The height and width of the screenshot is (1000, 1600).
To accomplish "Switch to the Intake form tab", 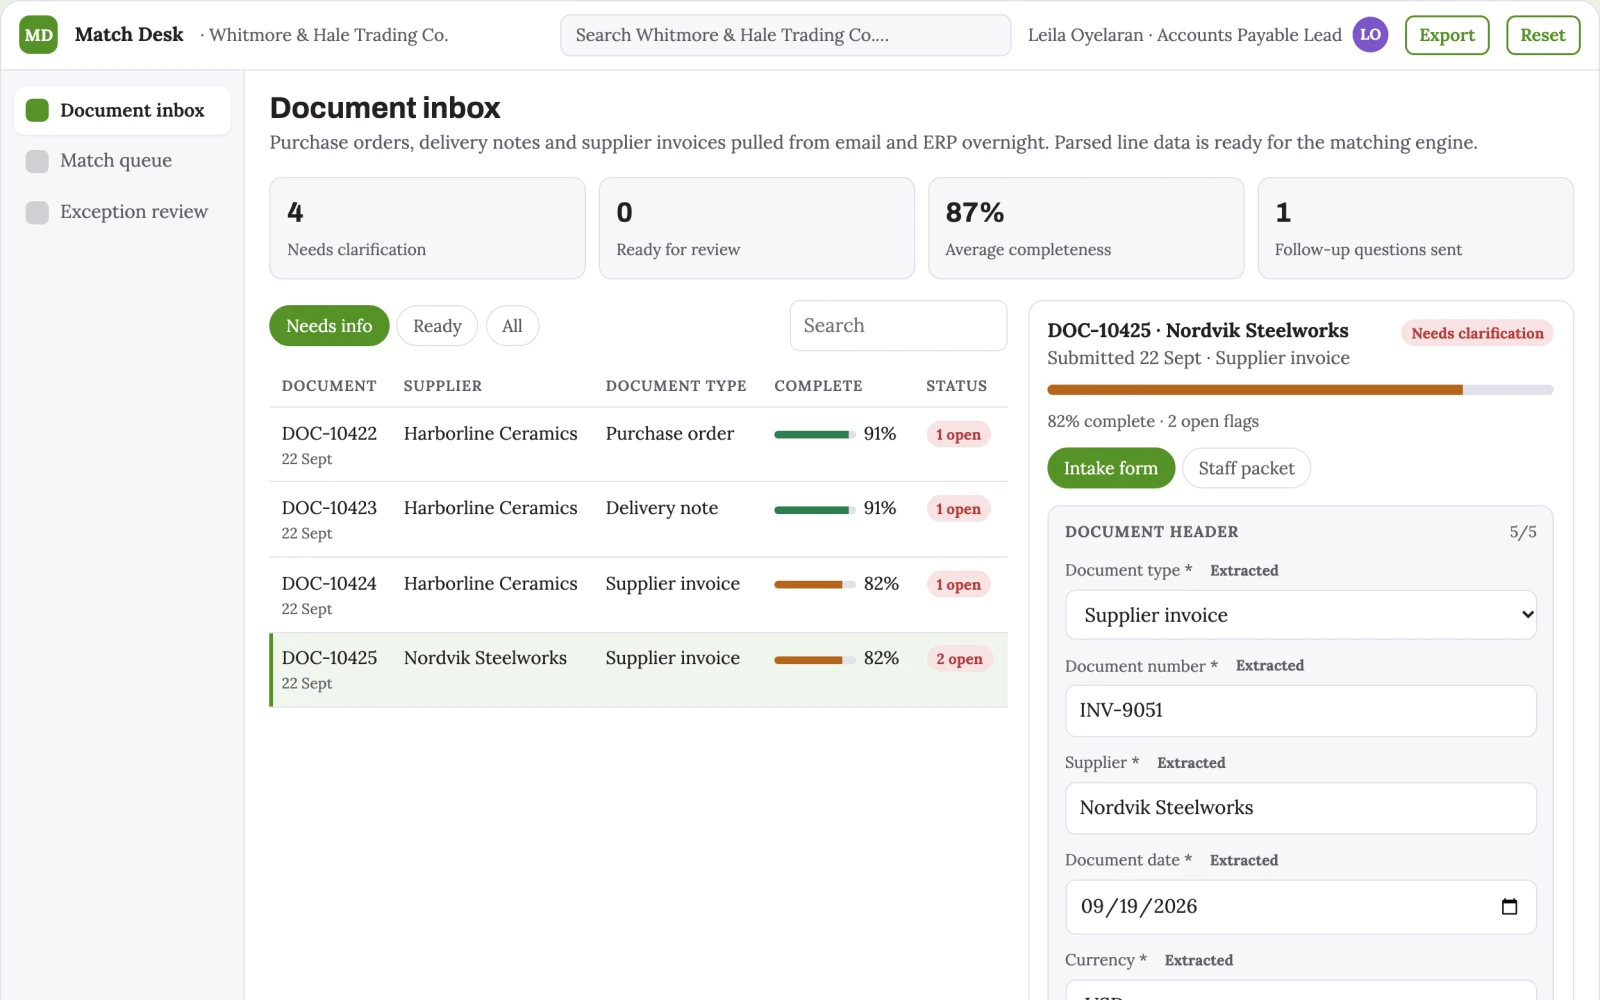I will click(1111, 468).
